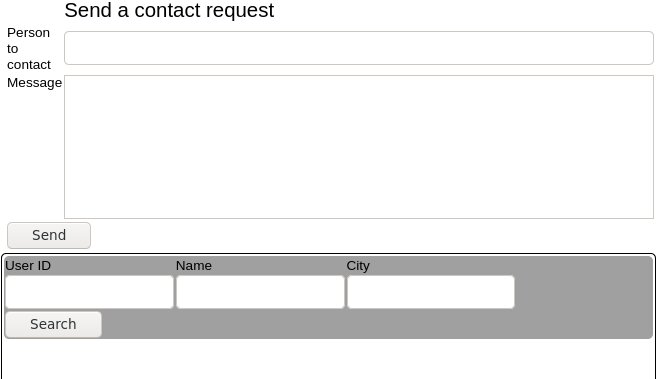Image resolution: width=657 pixels, height=379 pixels.
Task: Select the User ID search field
Action: [x=89, y=292]
